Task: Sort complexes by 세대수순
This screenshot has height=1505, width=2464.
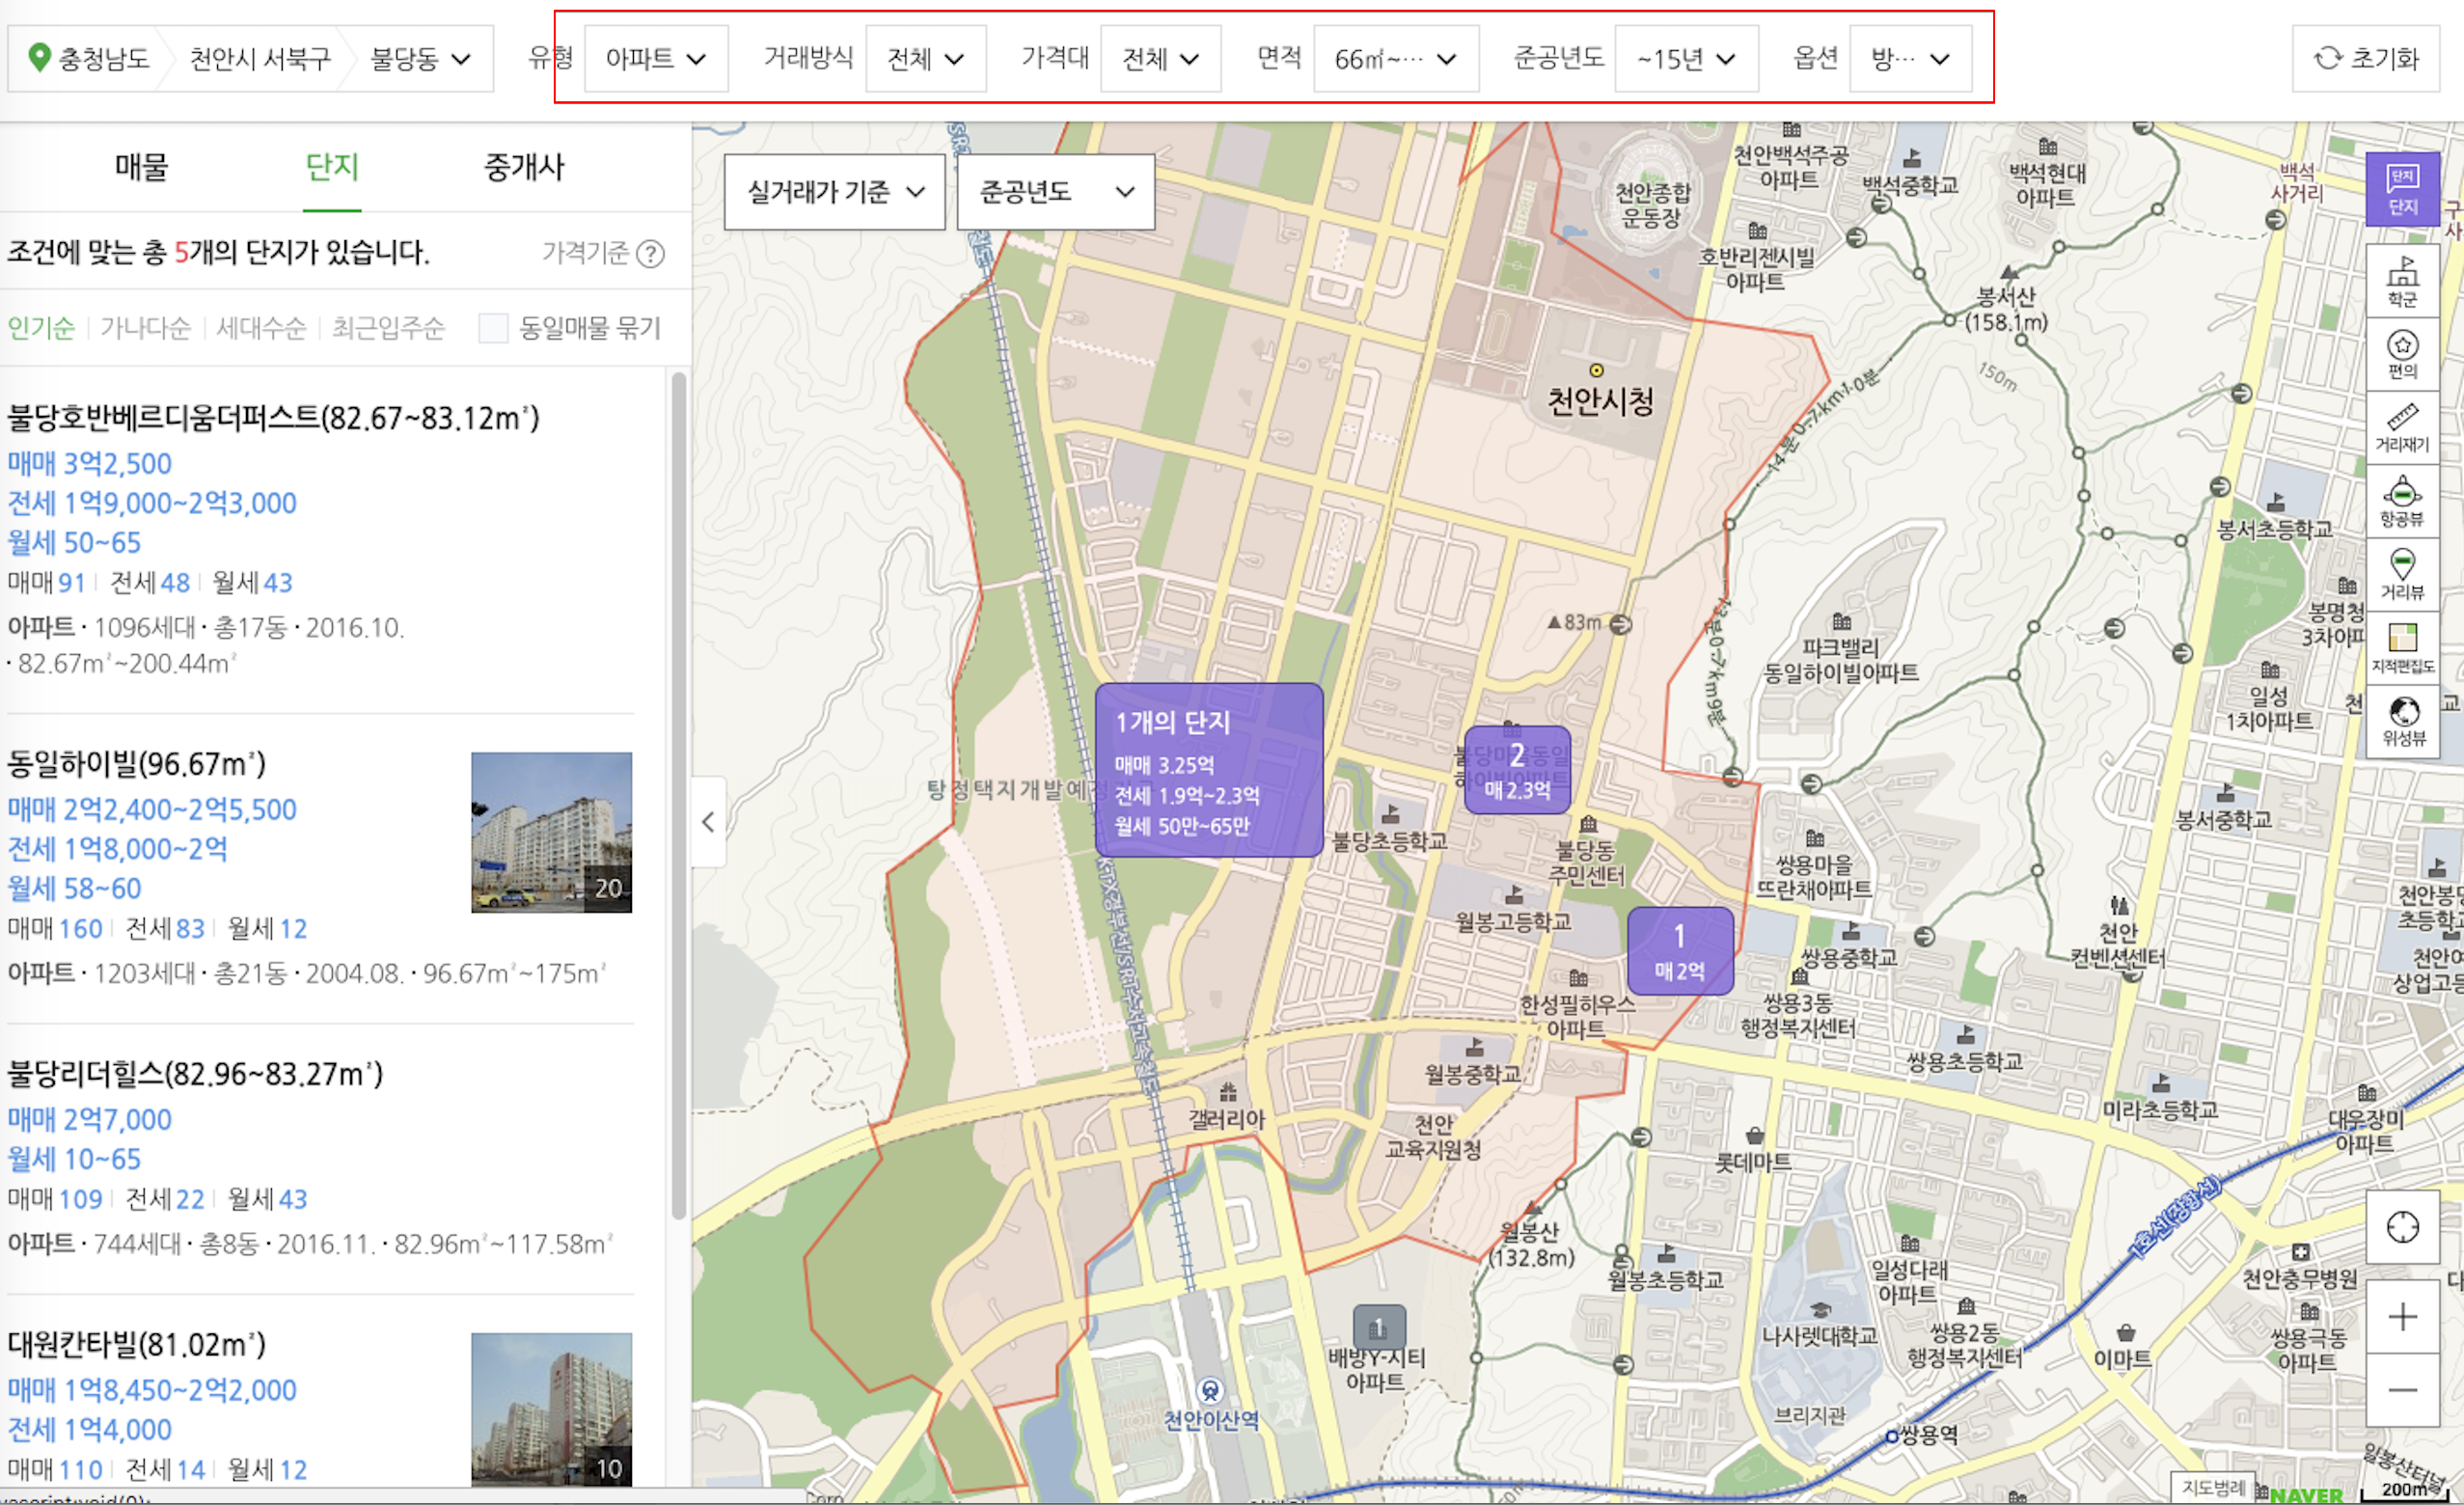Action: [260, 328]
